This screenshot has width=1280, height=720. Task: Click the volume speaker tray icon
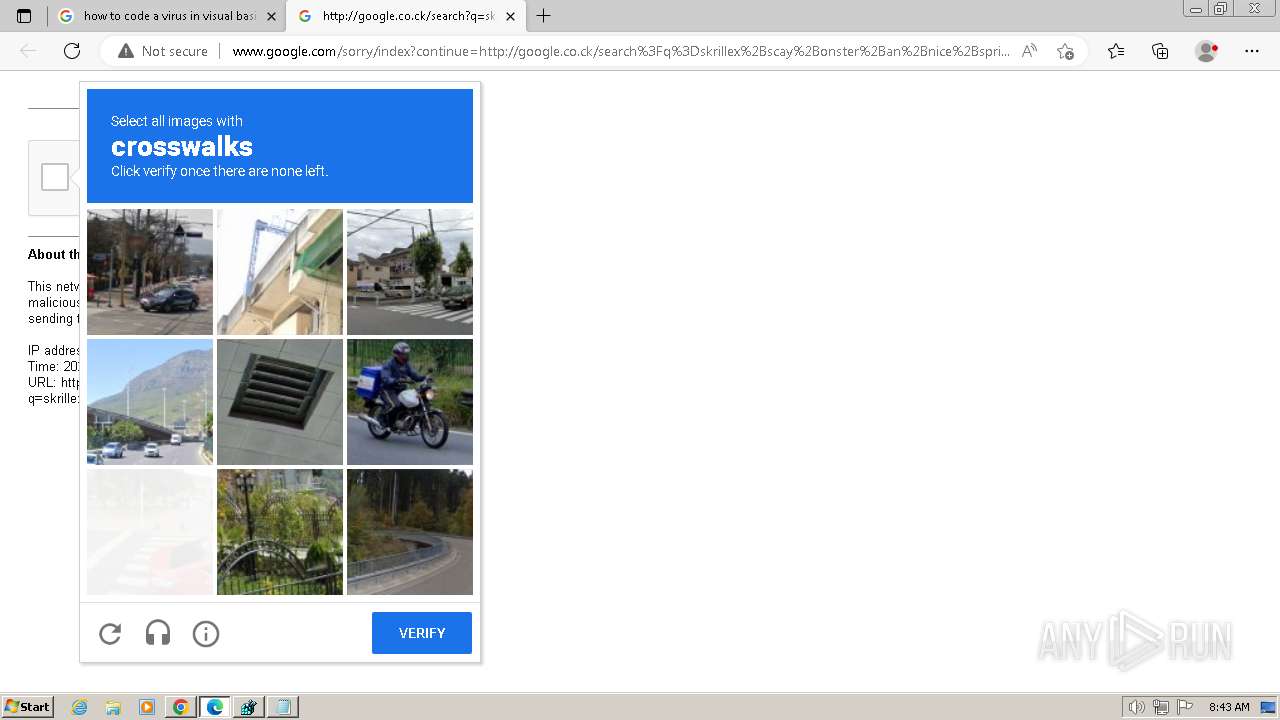(x=1137, y=707)
